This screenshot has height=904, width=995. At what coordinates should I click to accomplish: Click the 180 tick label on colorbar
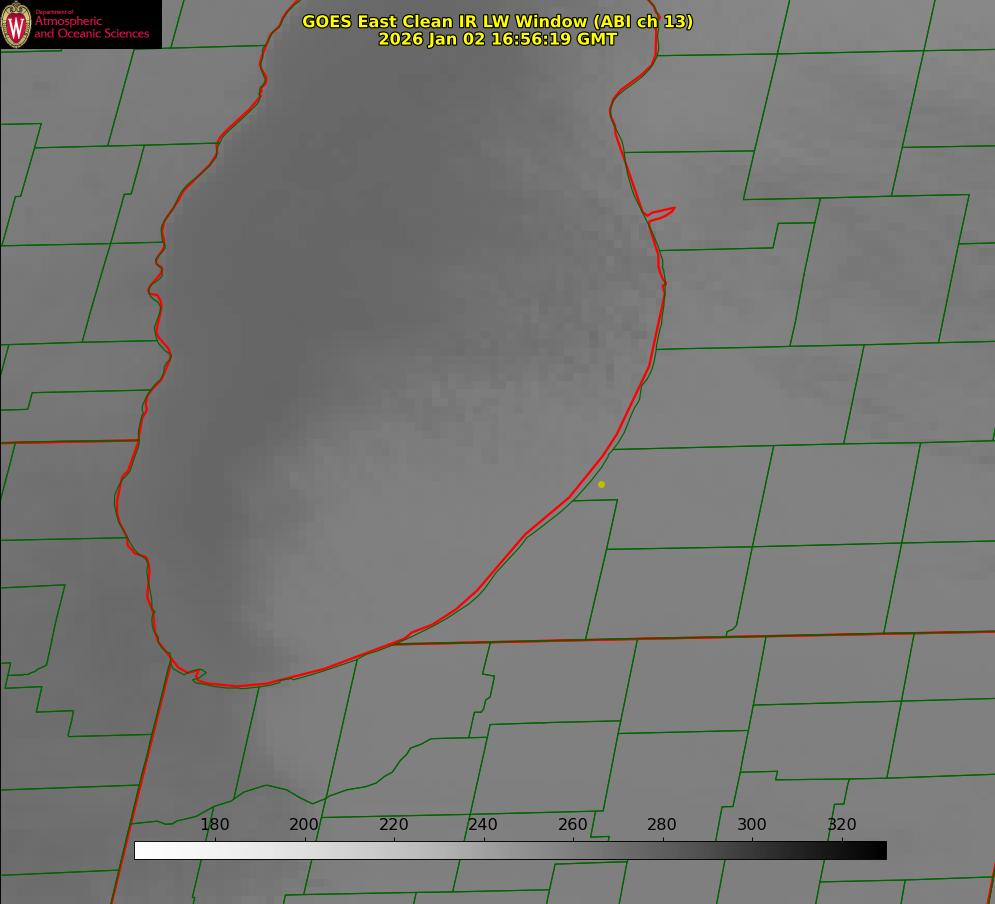click(x=215, y=825)
